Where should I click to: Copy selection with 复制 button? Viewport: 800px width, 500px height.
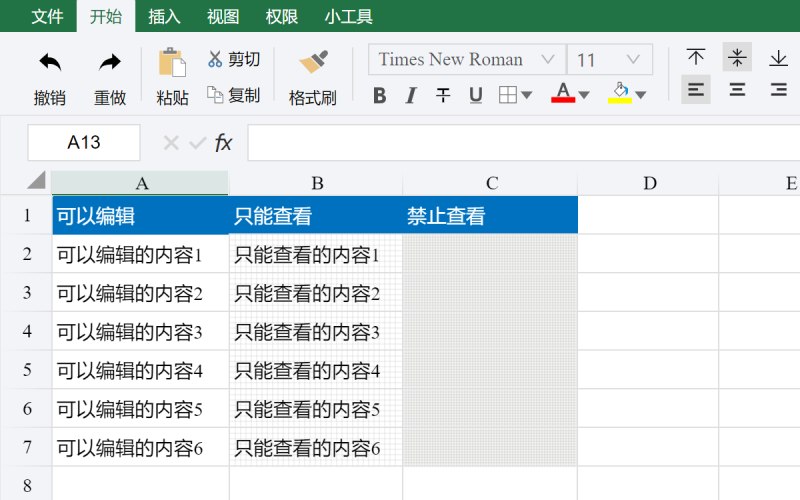pos(234,95)
